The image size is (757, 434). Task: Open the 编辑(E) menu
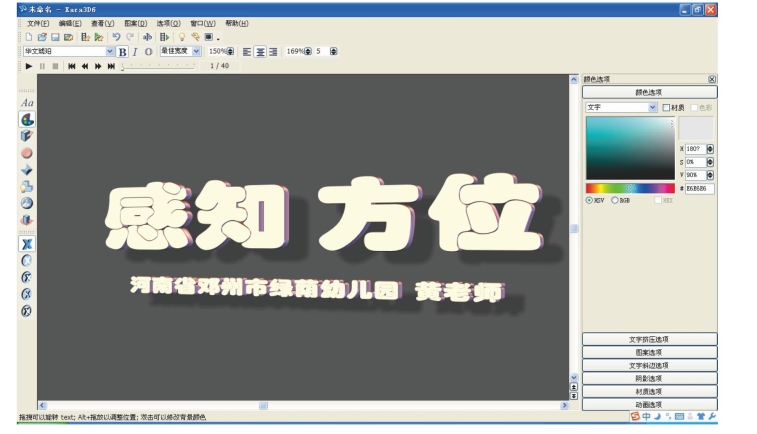pyautogui.click(x=70, y=23)
